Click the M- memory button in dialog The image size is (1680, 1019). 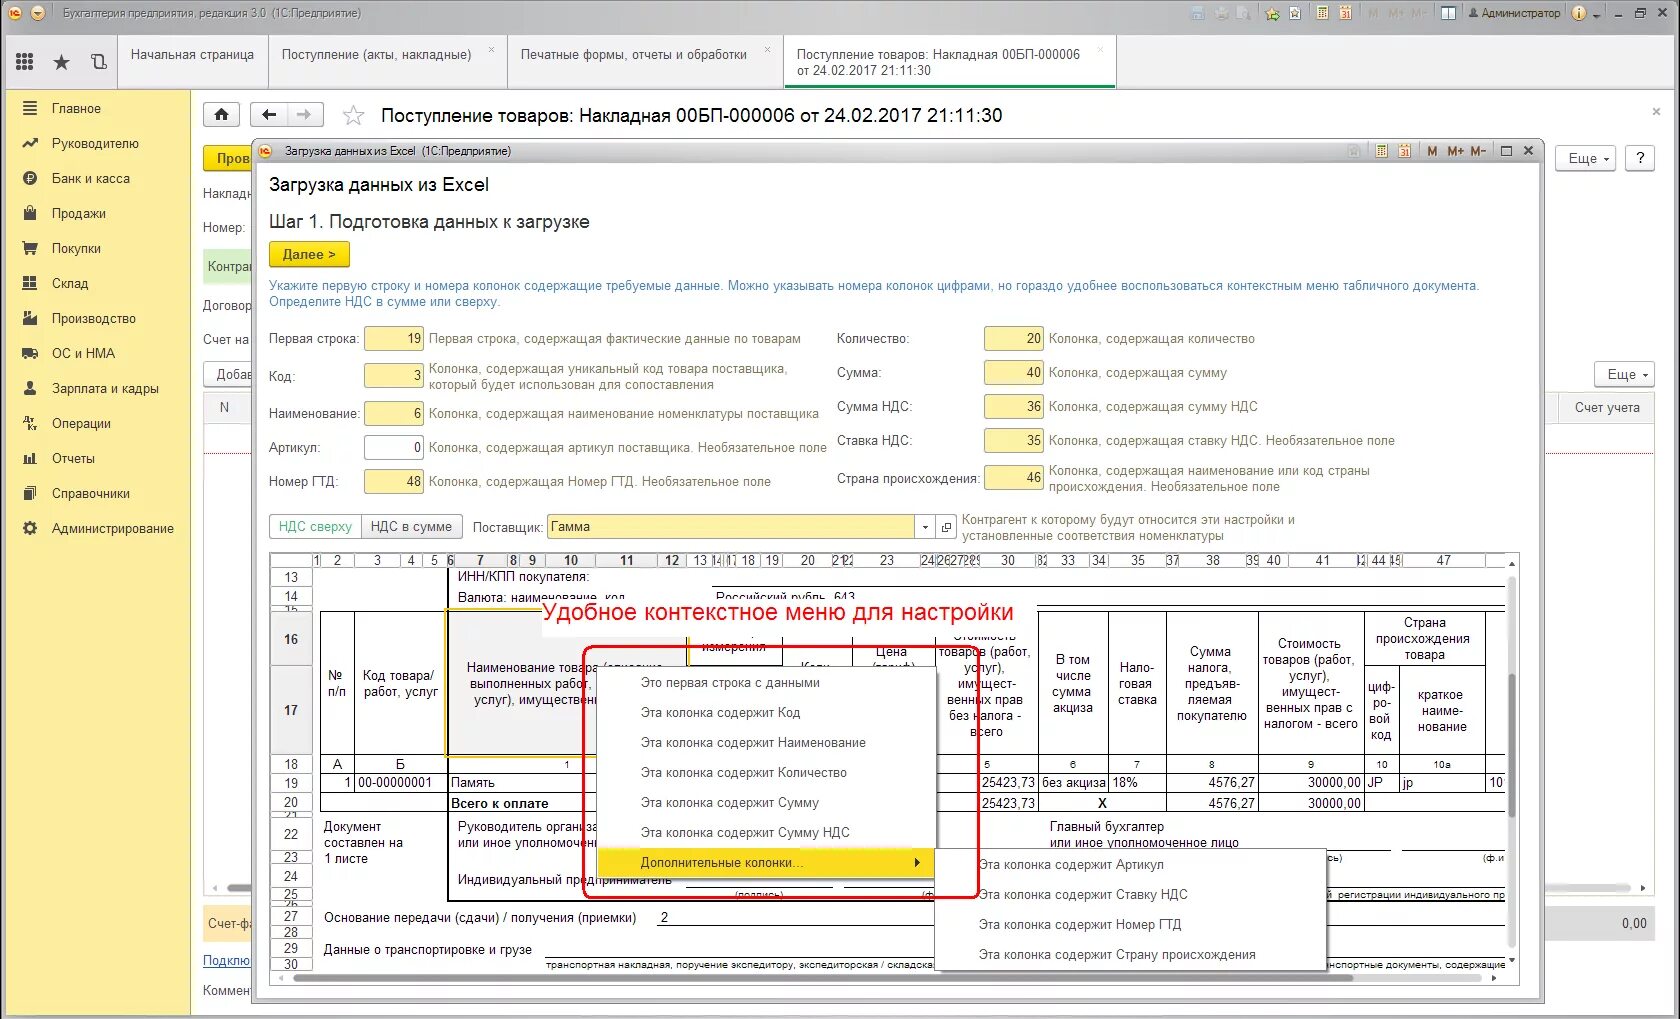(x=1478, y=151)
